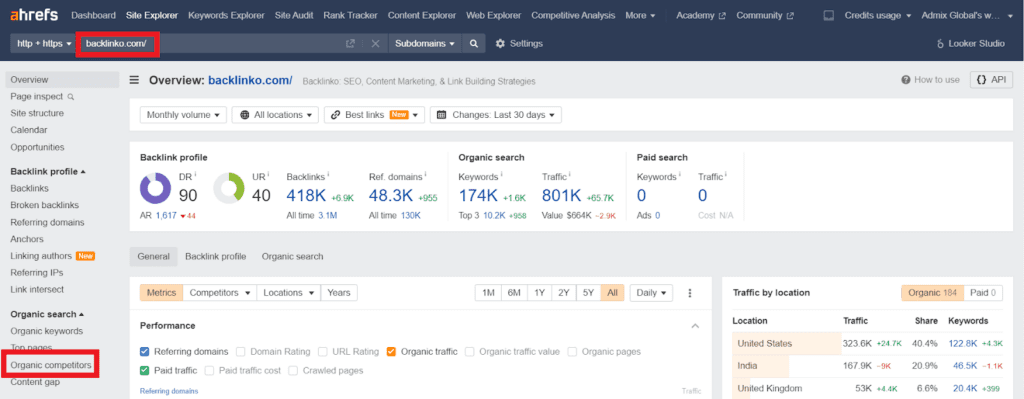Toggle Paid traffic checkbox
This screenshot has width=1024, height=399.
(x=145, y=370)
